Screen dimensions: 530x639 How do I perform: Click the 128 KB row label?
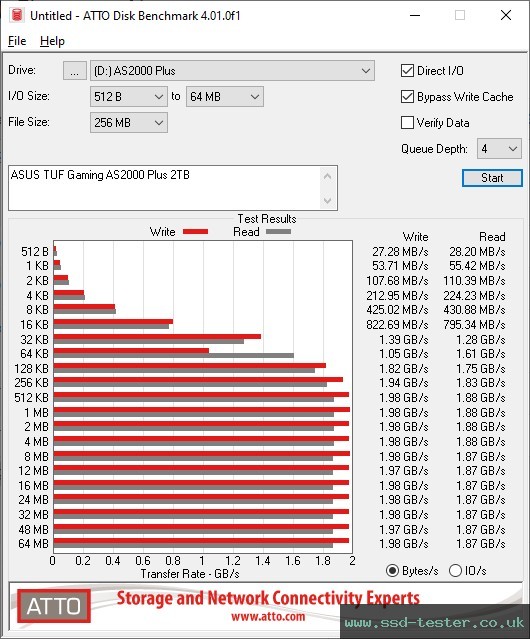31,368
